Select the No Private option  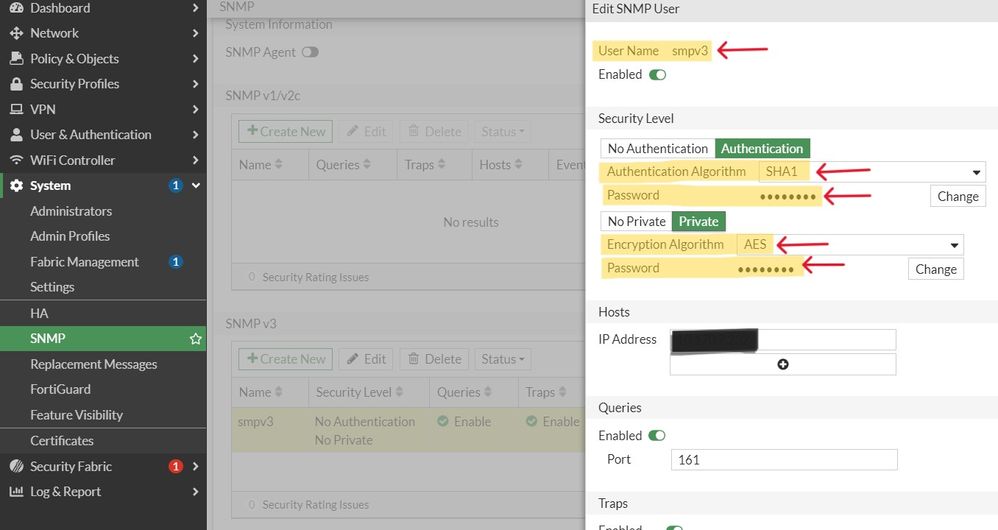point(636,221)
